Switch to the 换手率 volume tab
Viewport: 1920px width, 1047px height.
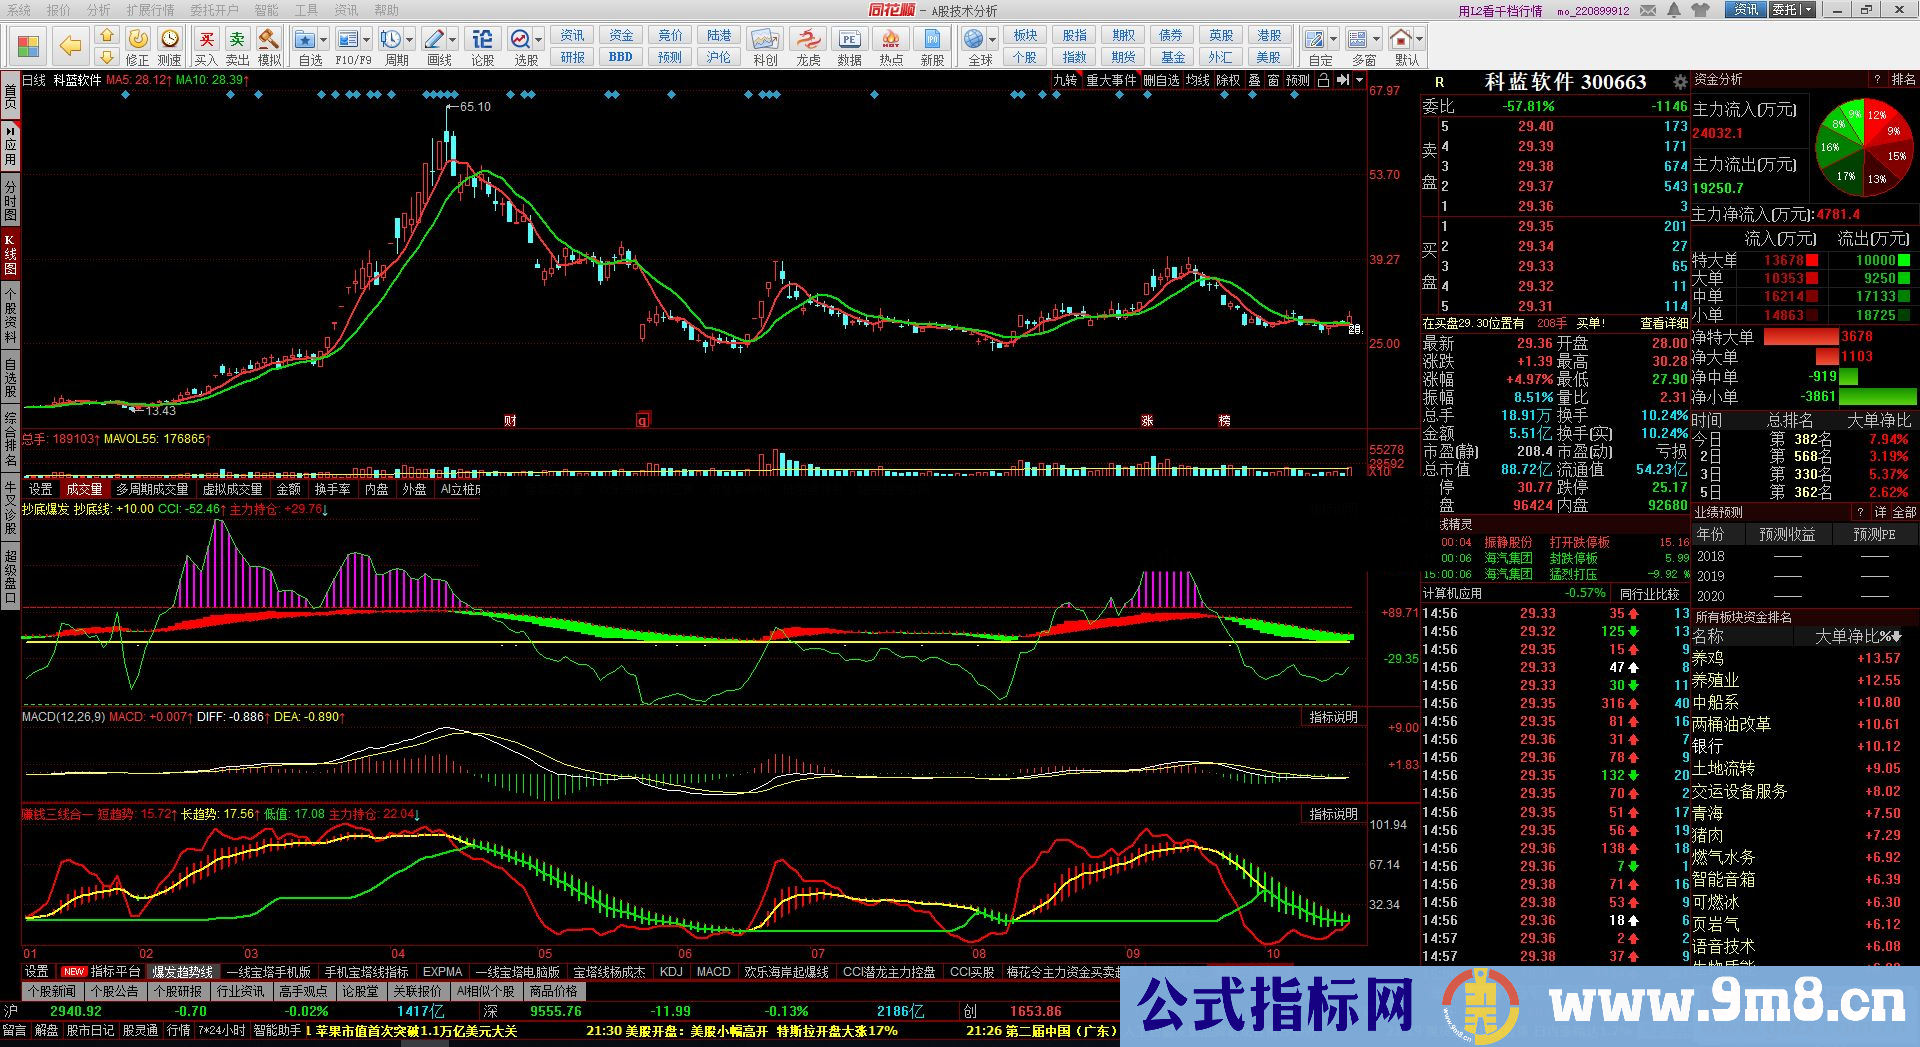point(332,489)
